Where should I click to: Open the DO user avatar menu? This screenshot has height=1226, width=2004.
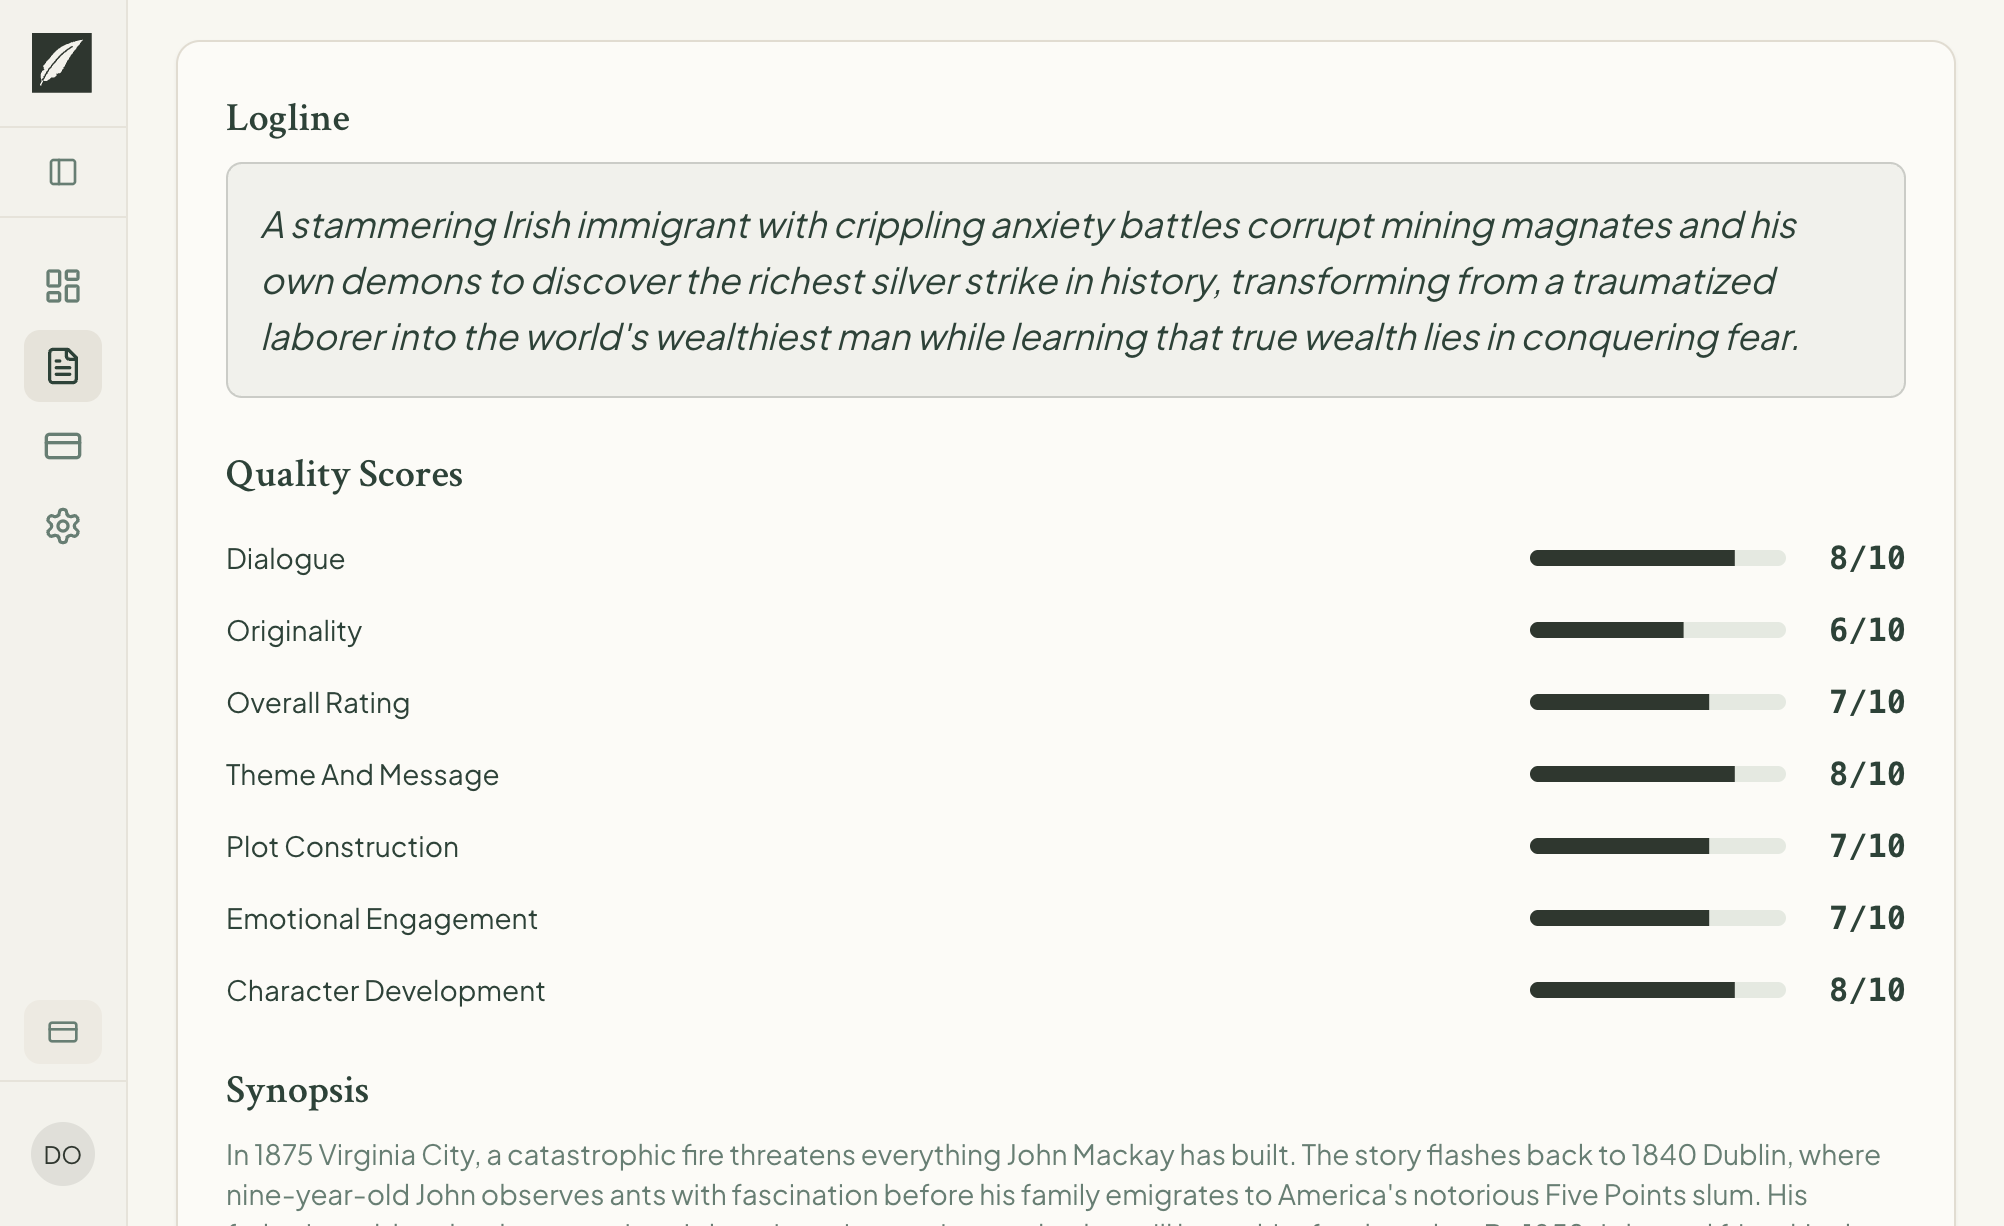pyautogui.click(x=63, y=1154)
